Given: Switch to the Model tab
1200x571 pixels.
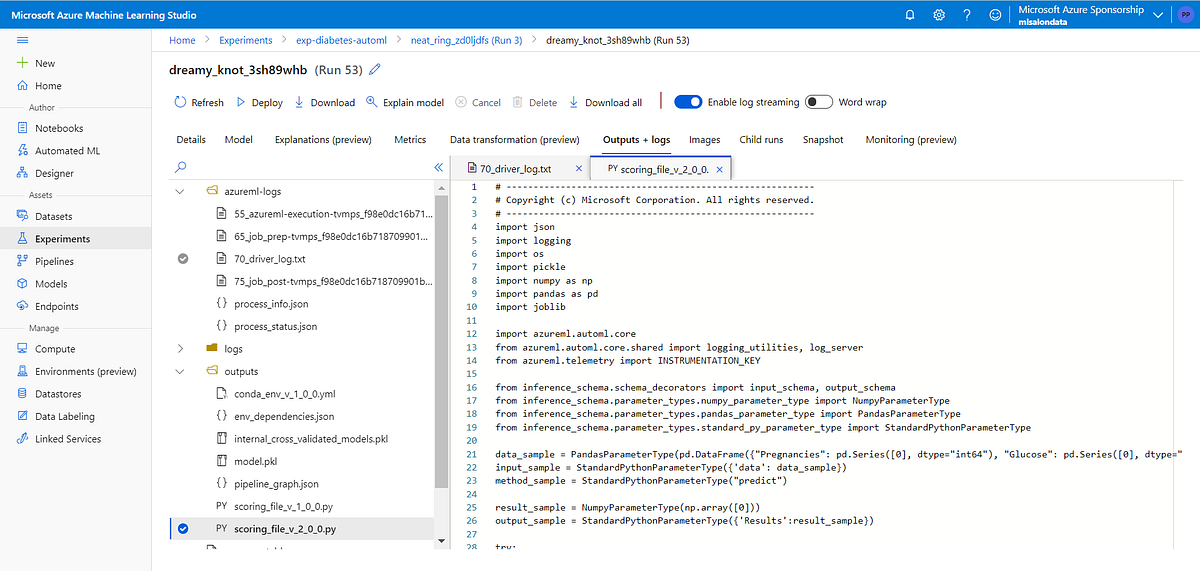Looking at the screenshot, I should (x=239, y=140).
